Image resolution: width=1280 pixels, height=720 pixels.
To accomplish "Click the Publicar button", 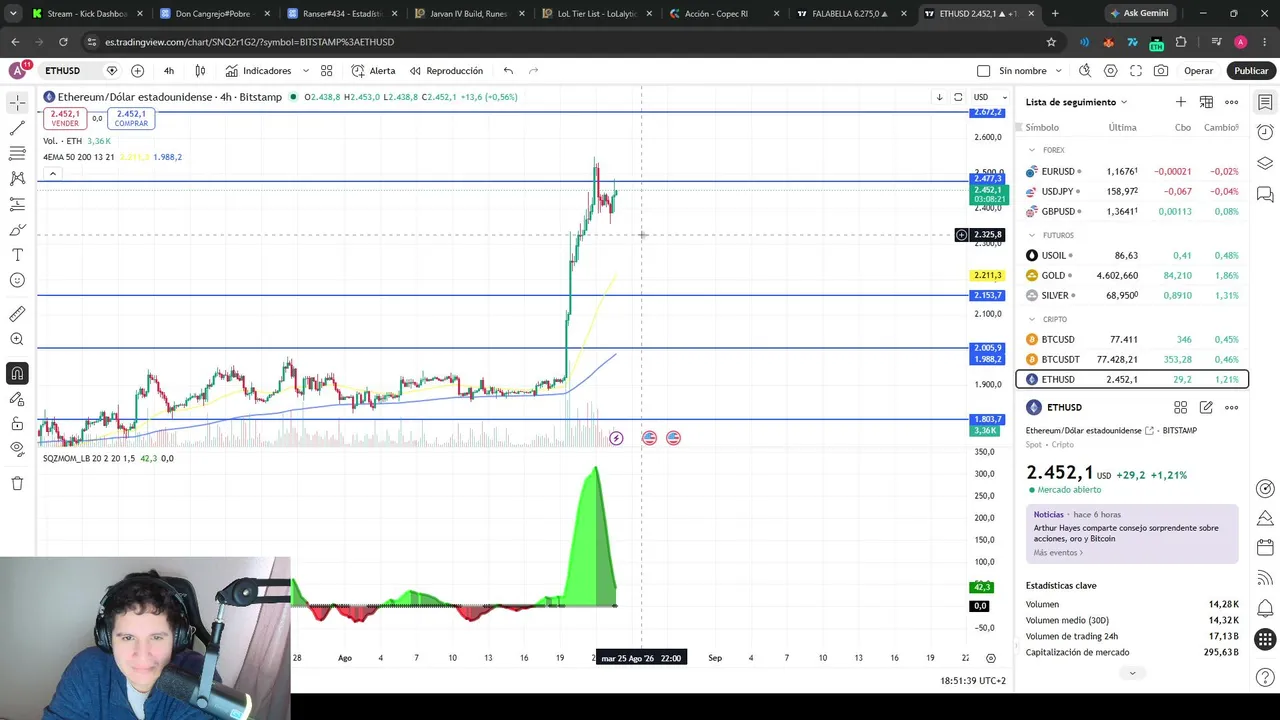I will [1251, 71].
